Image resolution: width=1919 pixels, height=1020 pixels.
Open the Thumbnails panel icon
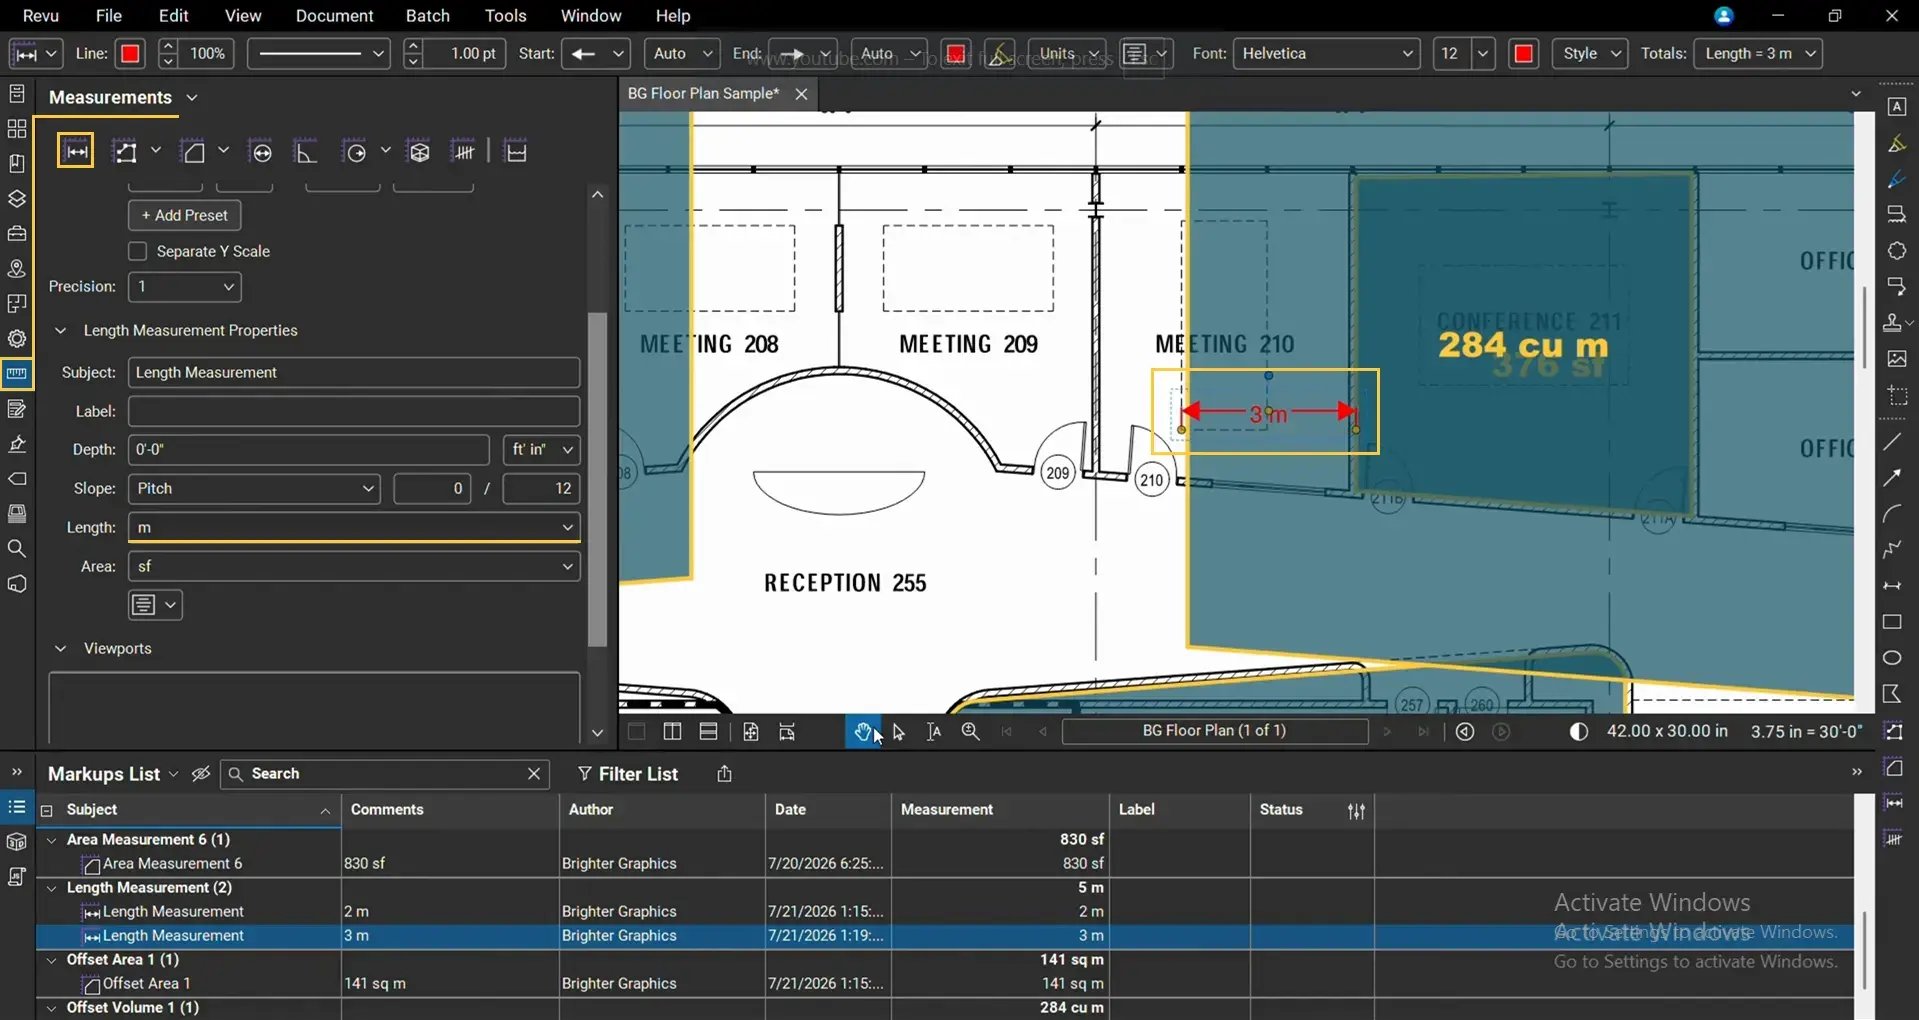tap(17, 129)
